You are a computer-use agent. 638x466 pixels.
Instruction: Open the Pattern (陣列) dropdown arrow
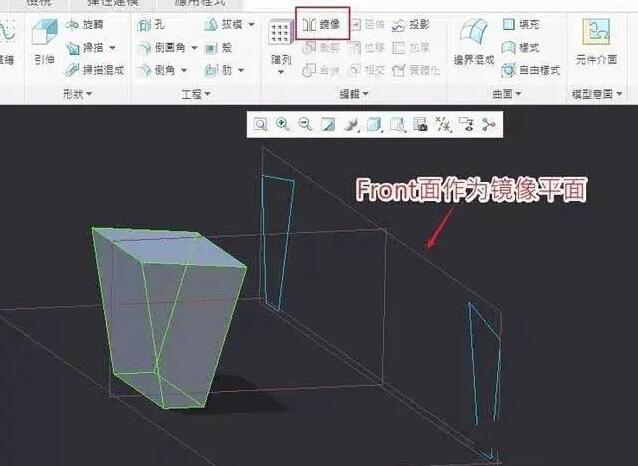click(x=281, y=73)
